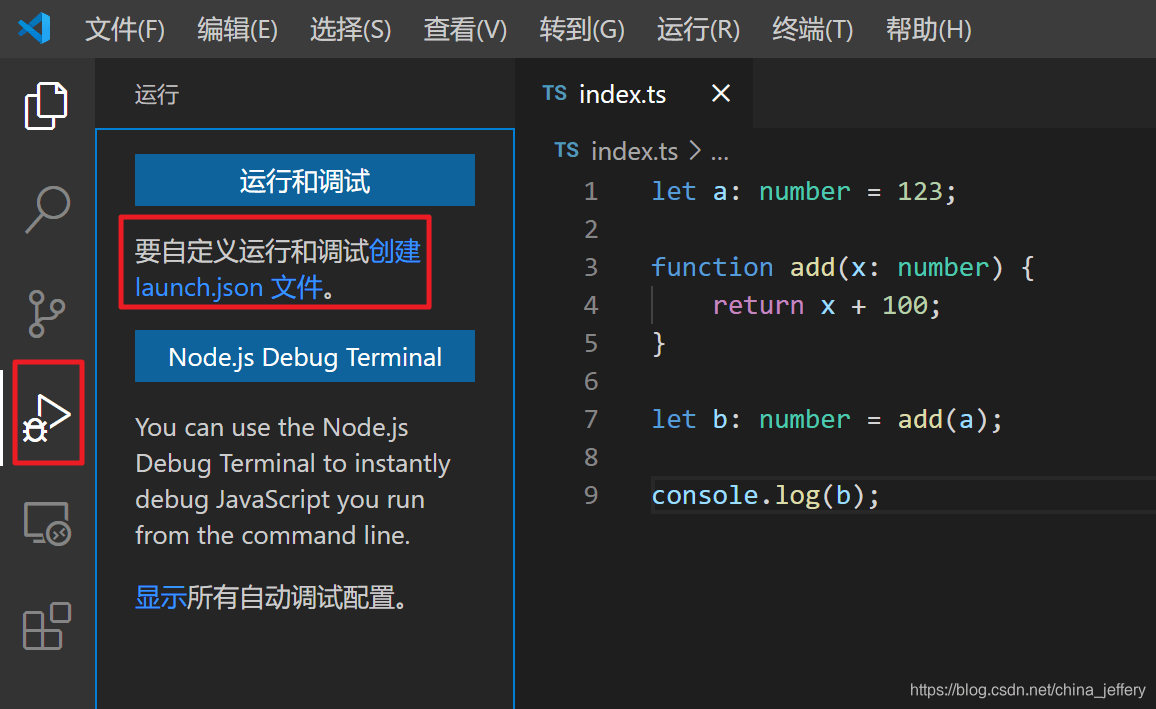Image resolution: width=1156 pixels, height=709 pixels.
Task: Click the TS icon in index.ts tab
Action: click(x=554, y=94)
